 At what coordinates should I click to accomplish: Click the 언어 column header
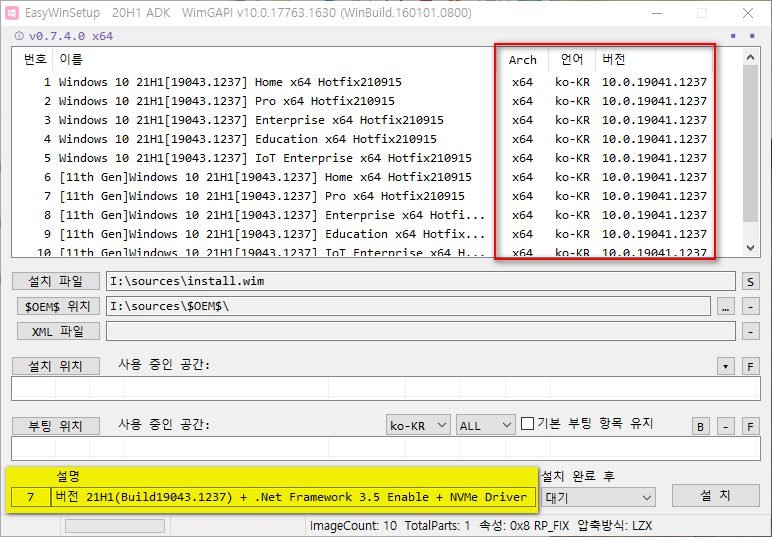point(572,60)
